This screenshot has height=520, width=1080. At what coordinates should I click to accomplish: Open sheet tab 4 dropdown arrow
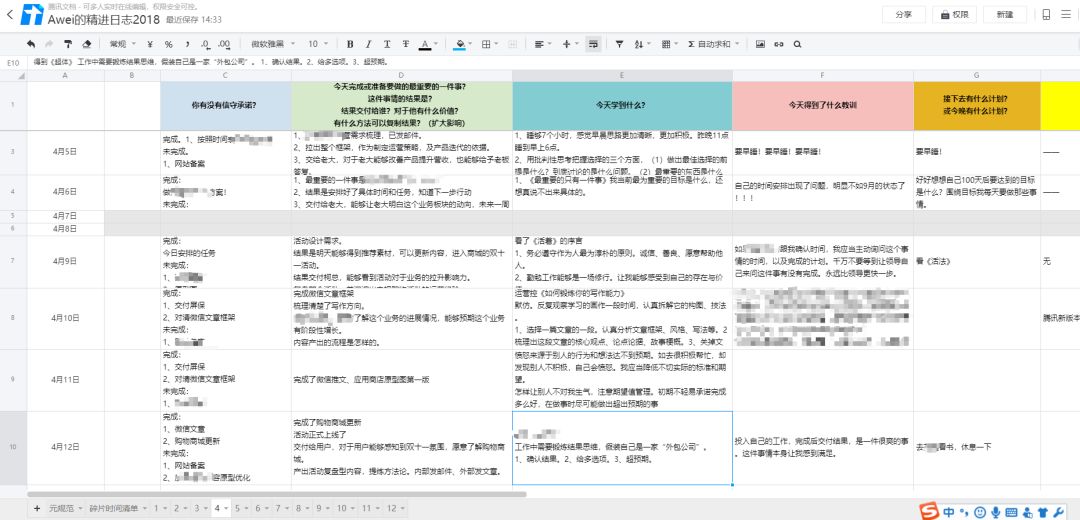coord(227,508)
